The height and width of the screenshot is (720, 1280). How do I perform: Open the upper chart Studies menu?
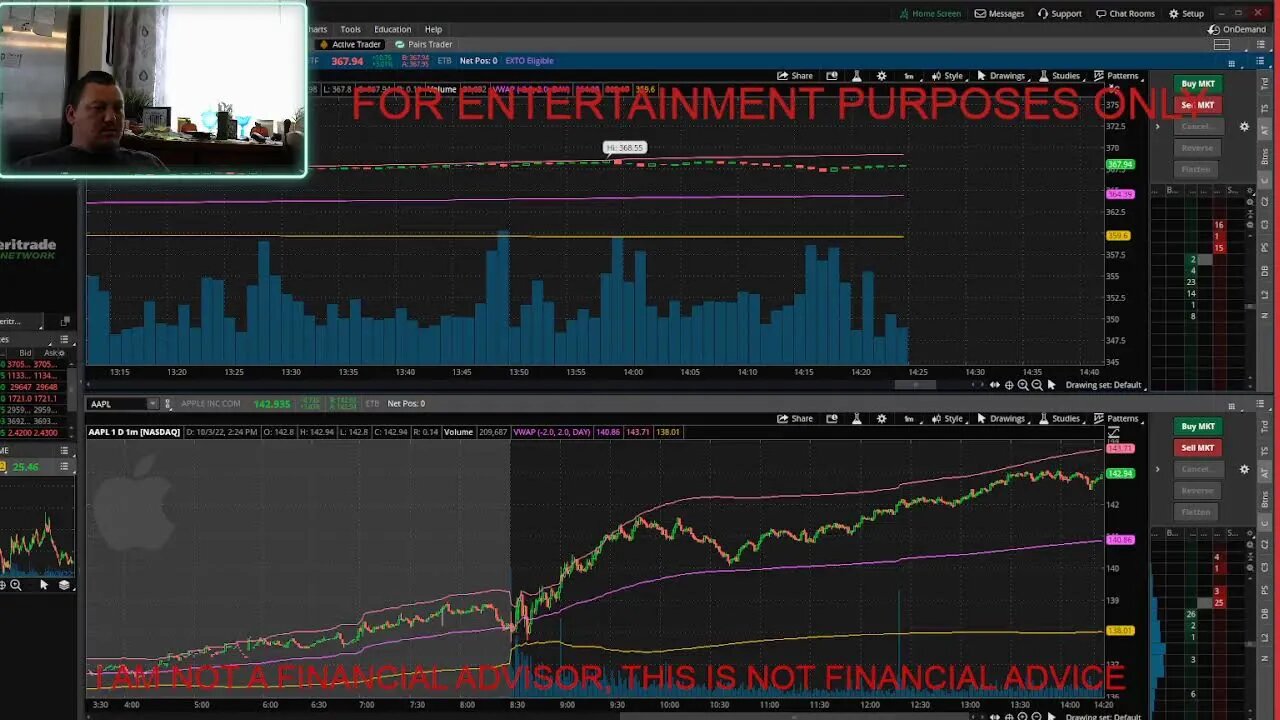point(1060,76)
